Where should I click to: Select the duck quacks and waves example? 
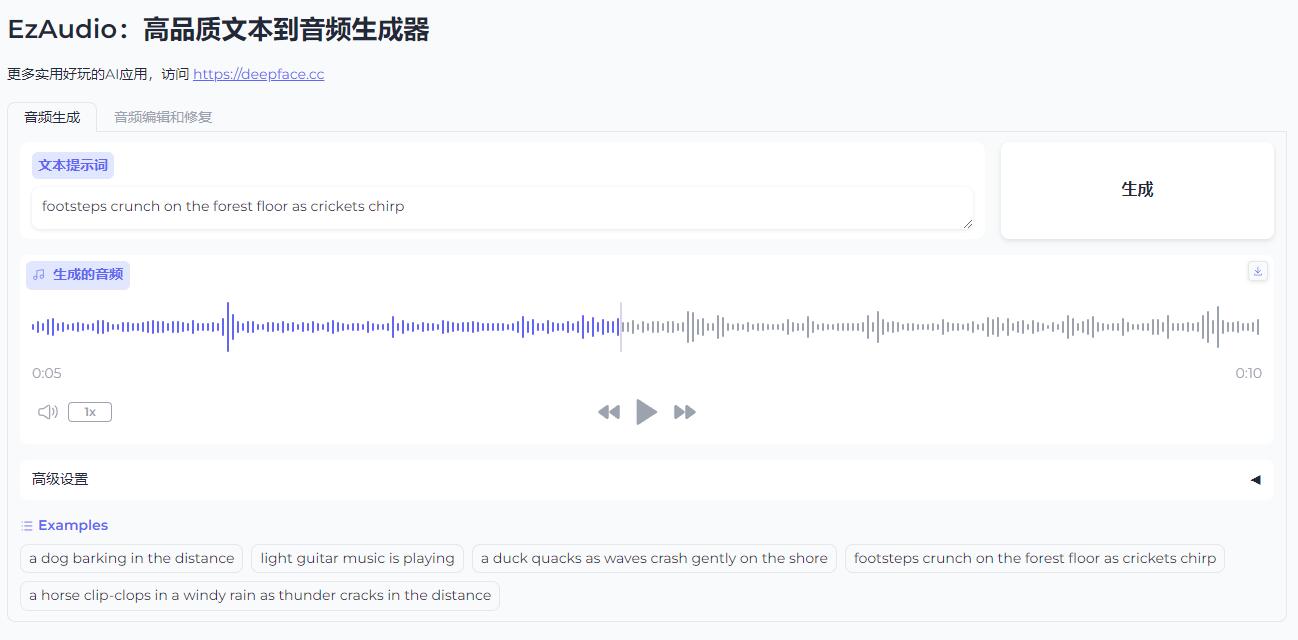point(654,559)
